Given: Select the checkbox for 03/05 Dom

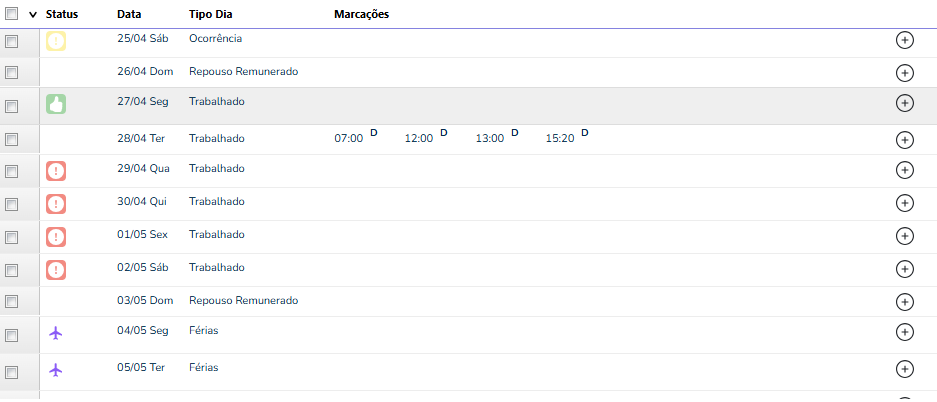Looking at the screenshot, I should point(12,301).
